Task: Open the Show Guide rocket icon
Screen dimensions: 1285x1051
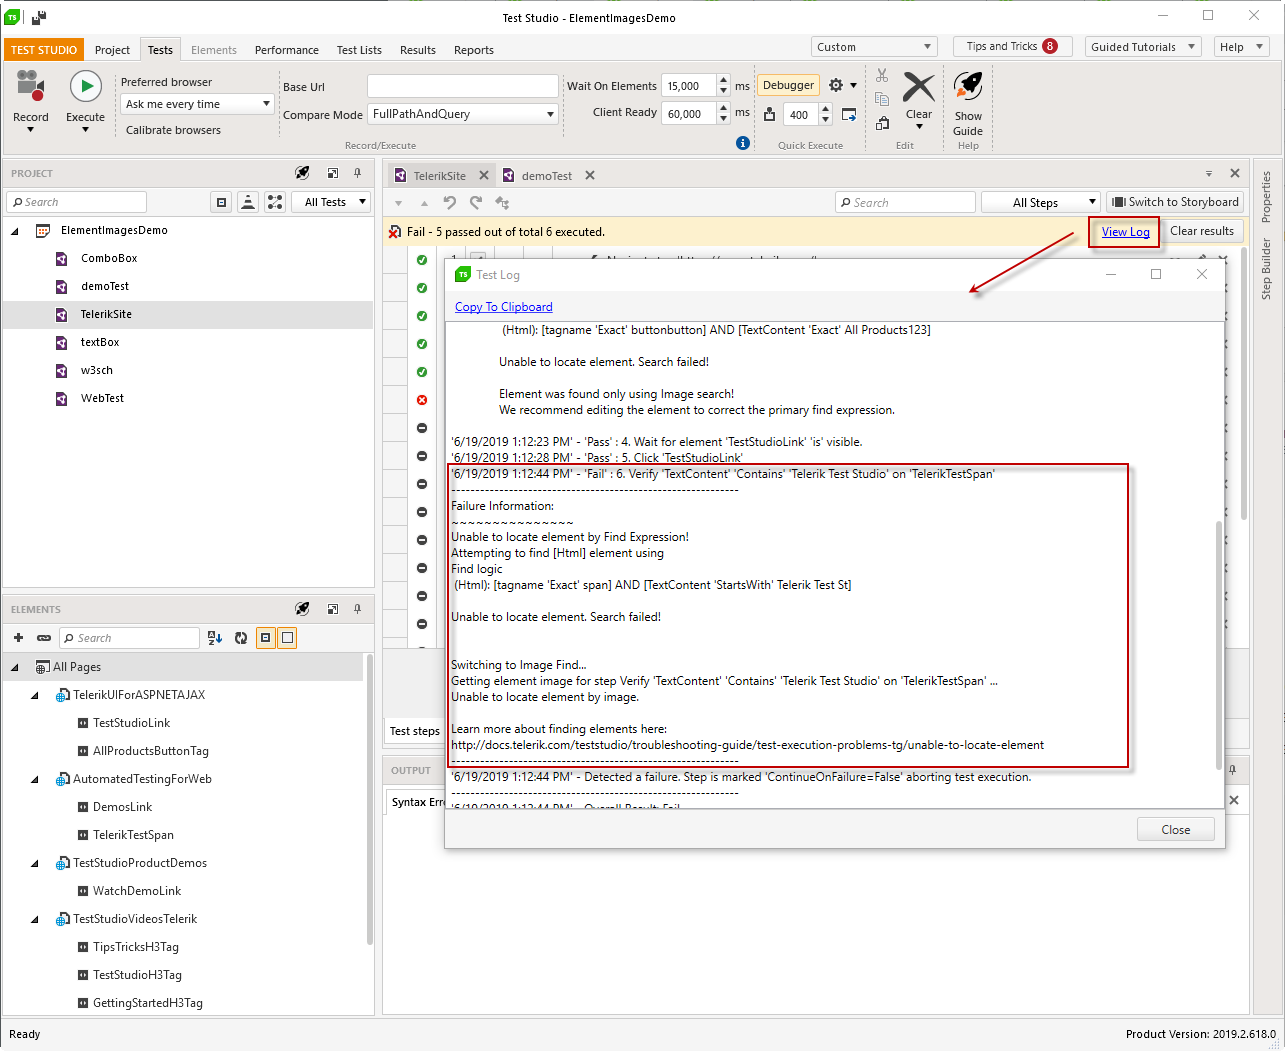Action: point(968,104)
